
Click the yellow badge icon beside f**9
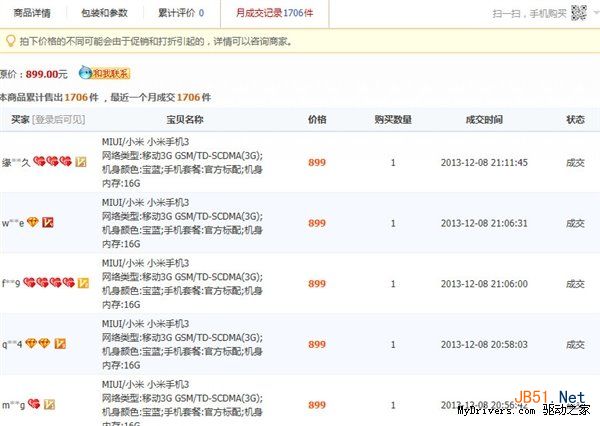coord(83,283)
